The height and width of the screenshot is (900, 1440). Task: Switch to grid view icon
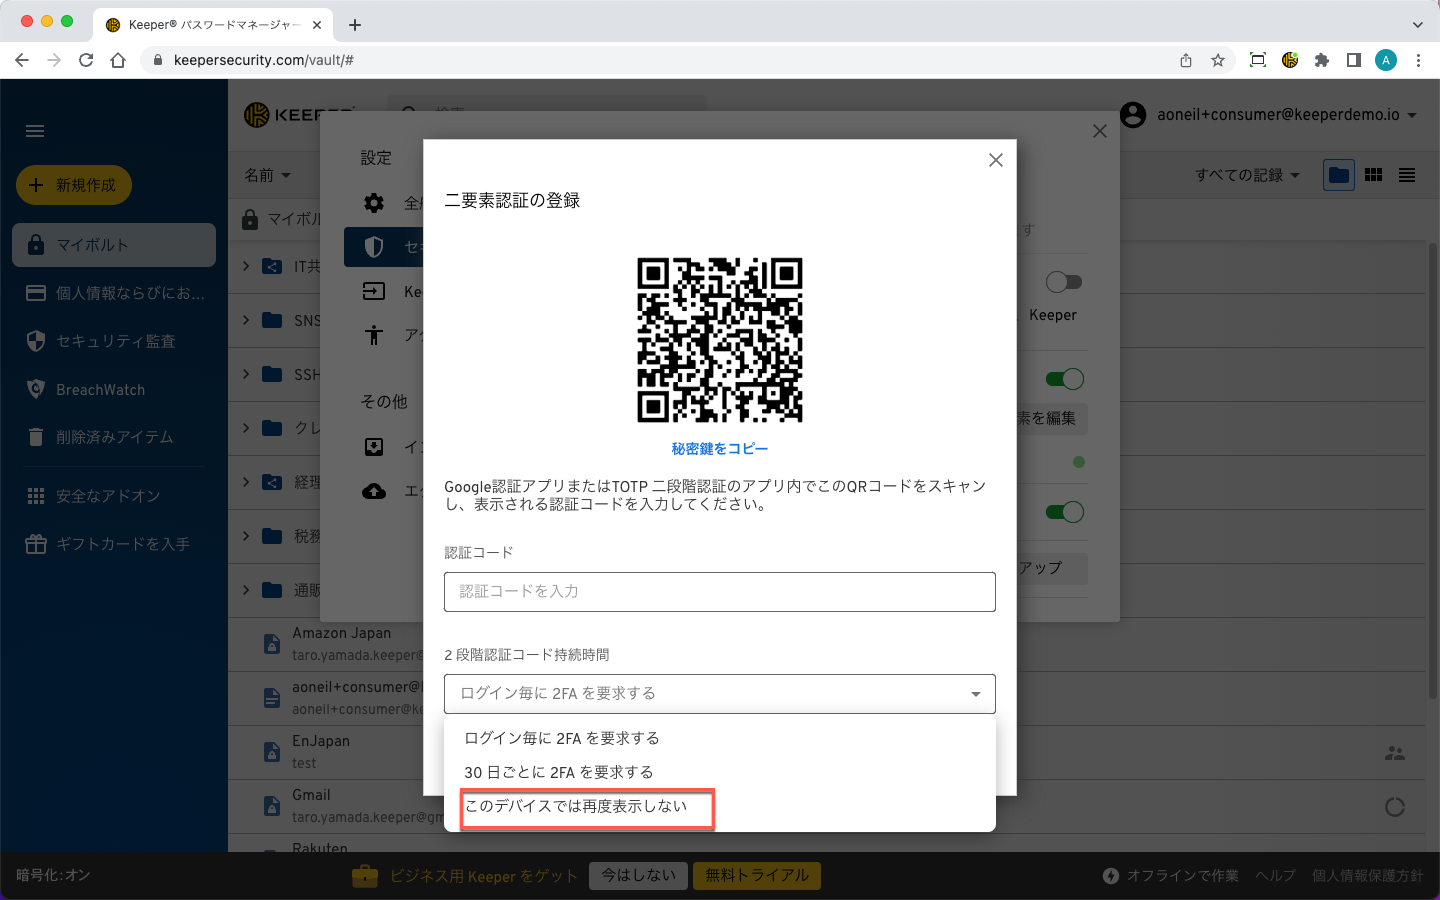(x=1373, y=175)
